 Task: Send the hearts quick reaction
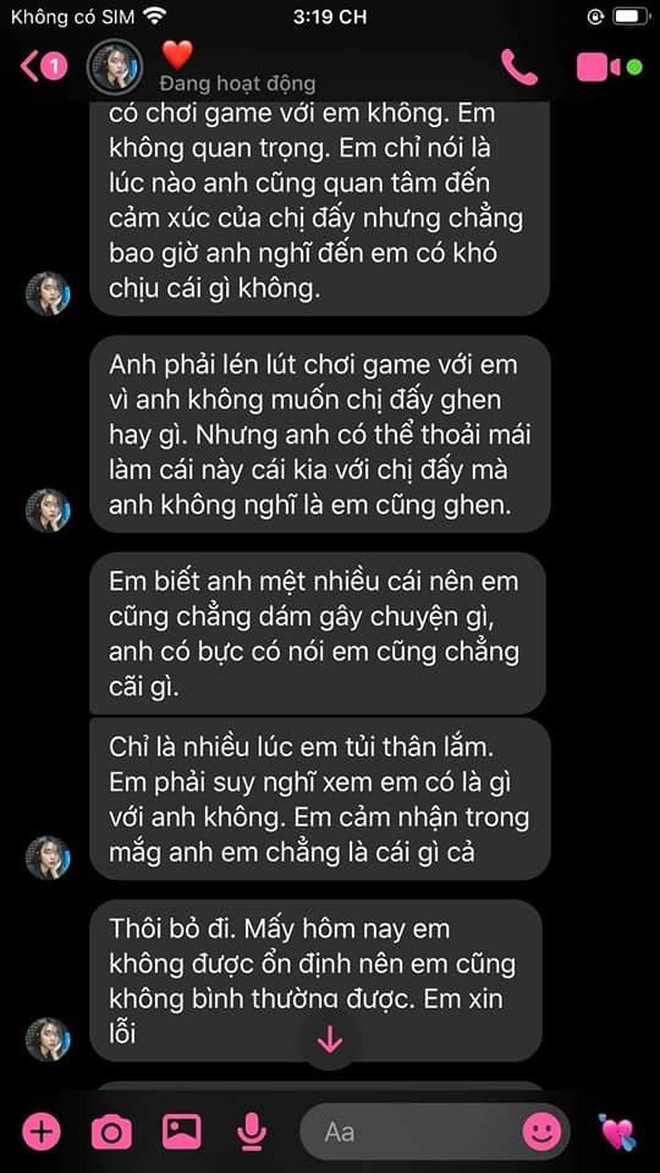click(x=617, y=1131)
